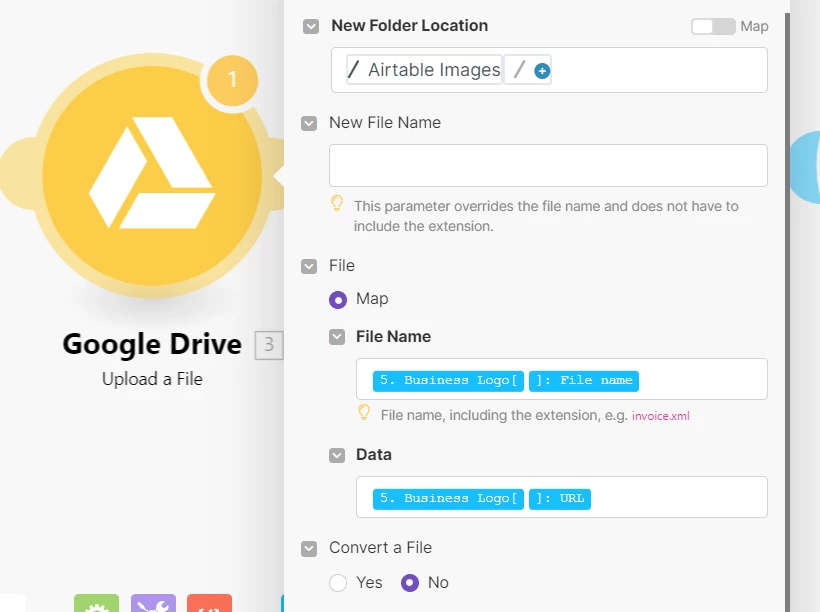Click the Google Drive module icon

coord(152,175)
